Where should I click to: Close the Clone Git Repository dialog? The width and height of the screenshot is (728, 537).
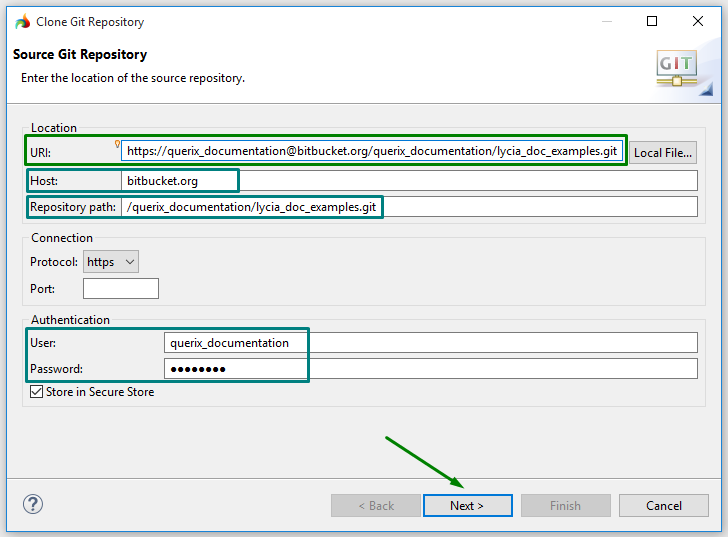[x=698, y=21]
